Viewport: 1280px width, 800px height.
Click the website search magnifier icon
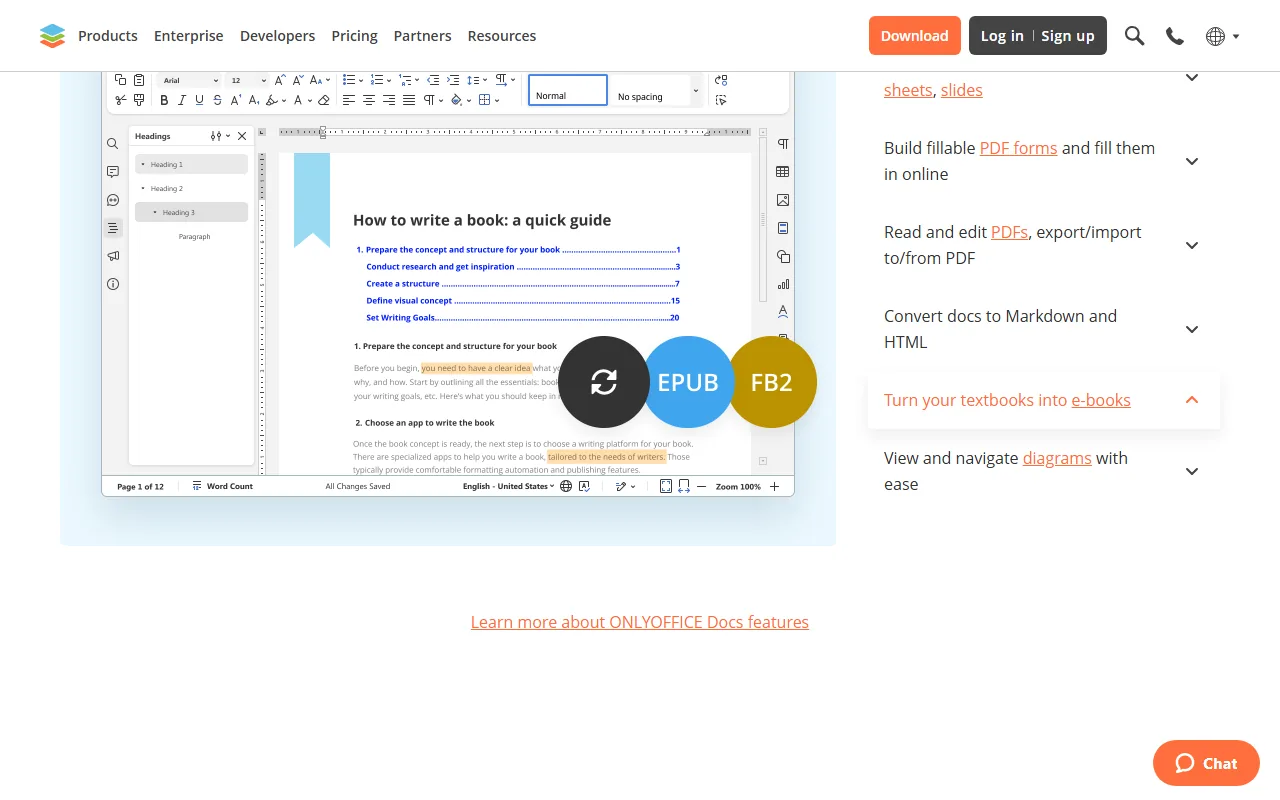point(1134,36)
